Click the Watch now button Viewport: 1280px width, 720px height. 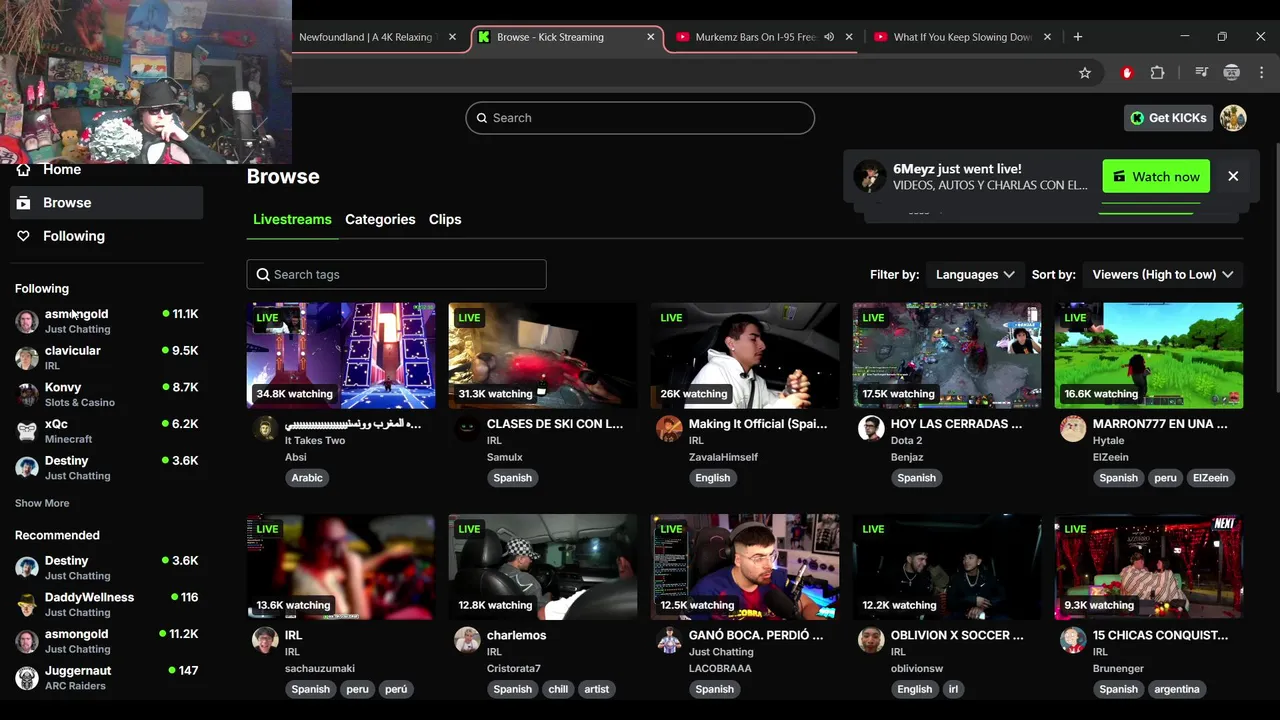pyautogui.click(x=1156, y=176)
